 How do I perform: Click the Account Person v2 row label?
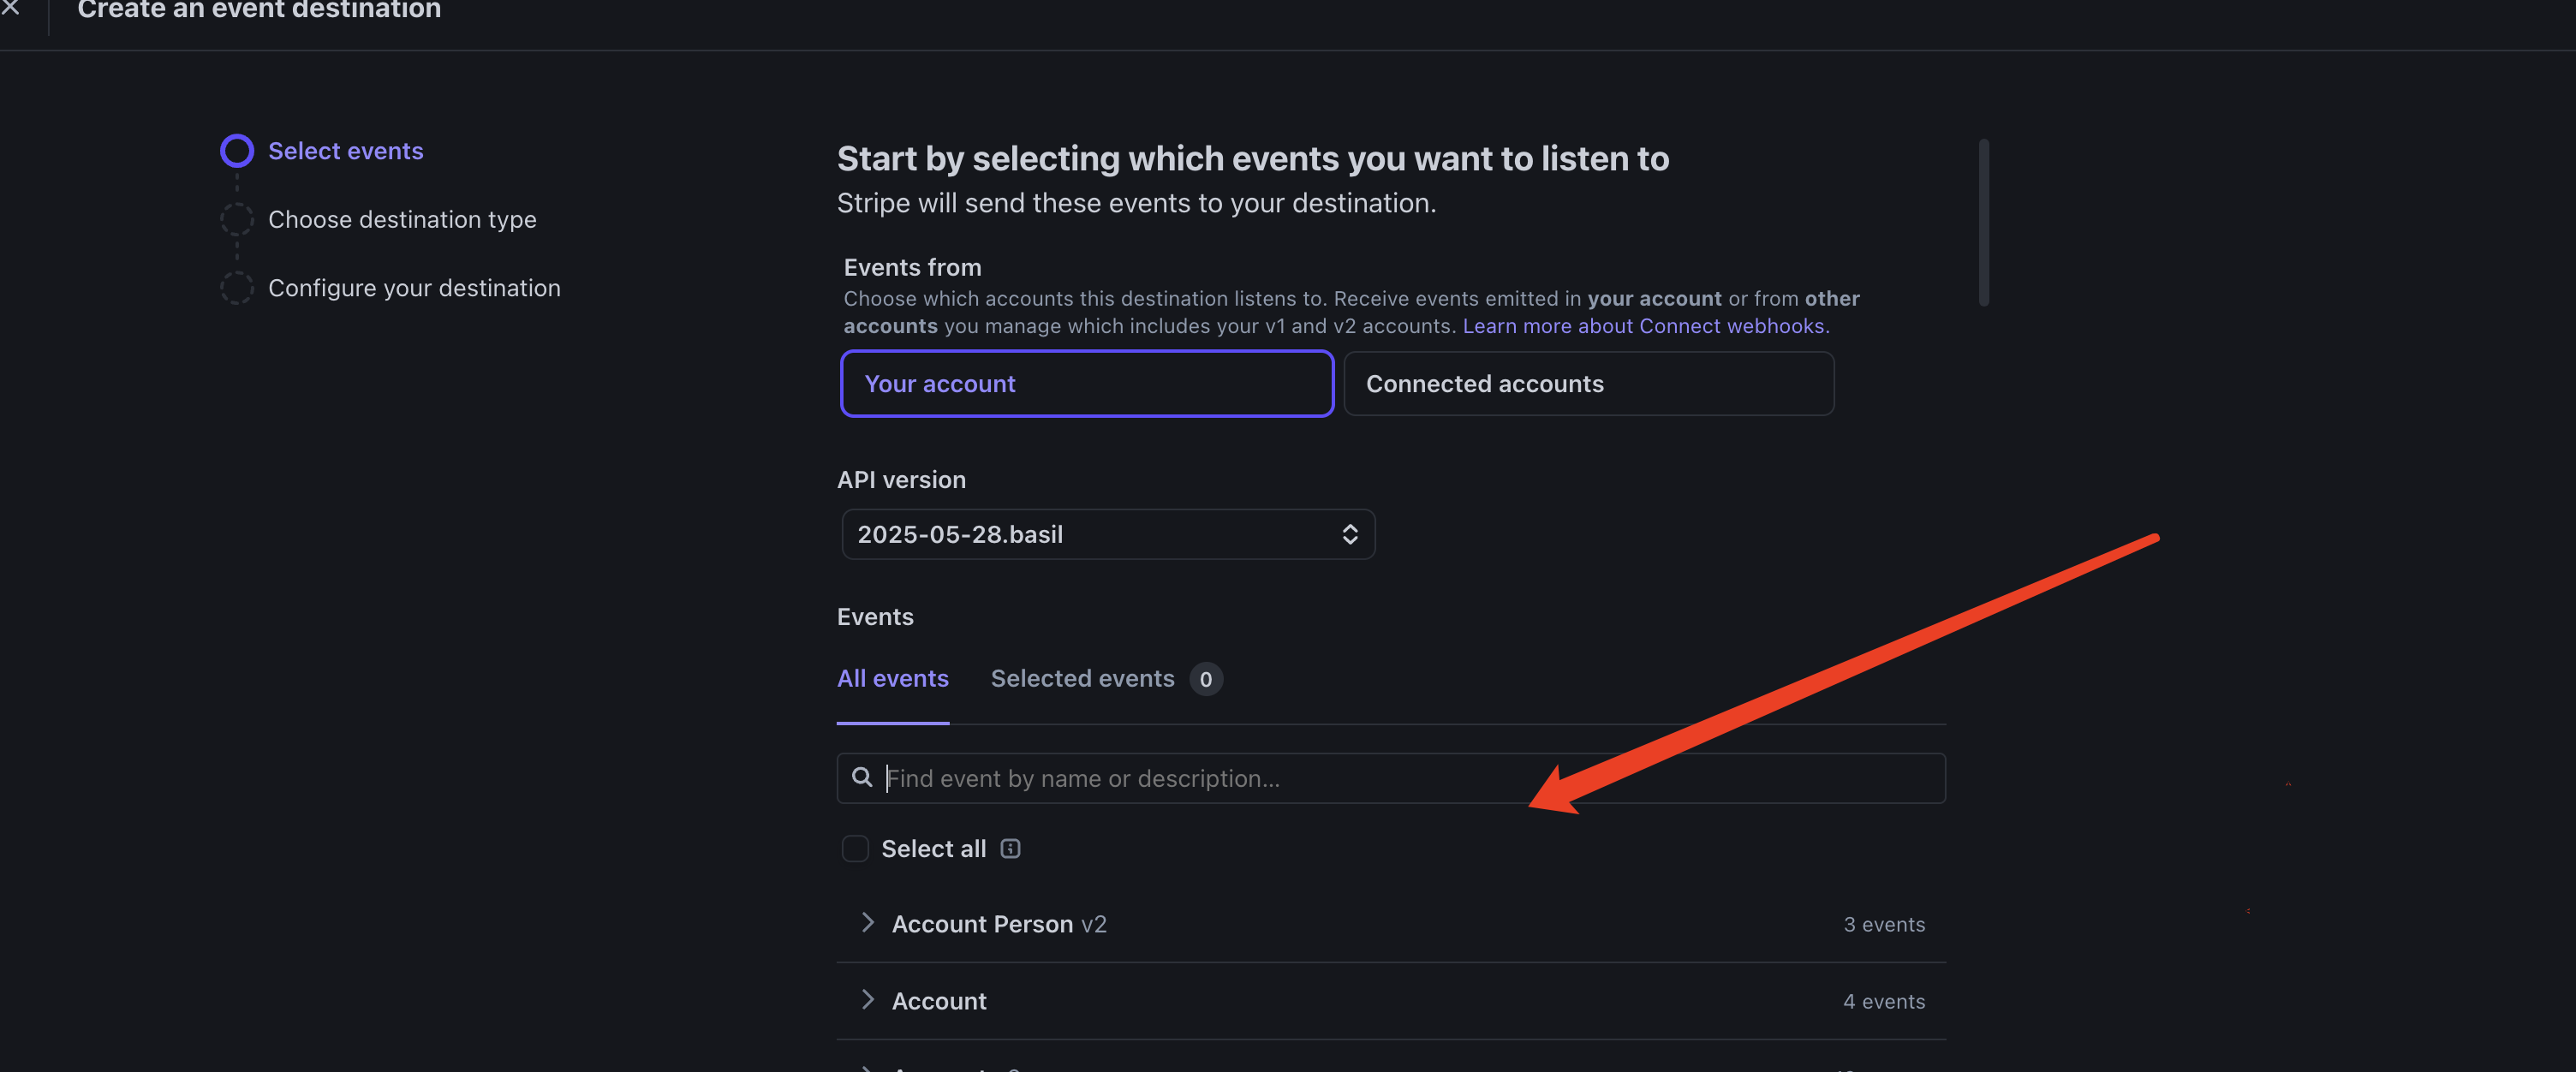(x=999, y=924)
